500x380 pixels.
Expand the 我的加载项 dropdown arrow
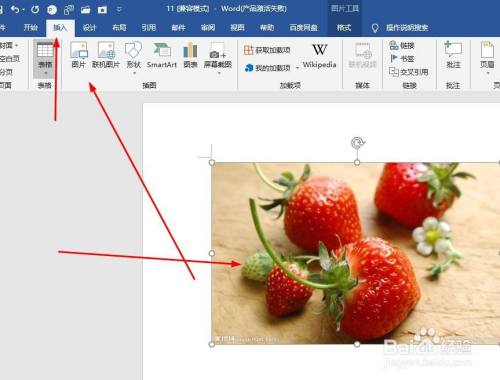(297, 68)
